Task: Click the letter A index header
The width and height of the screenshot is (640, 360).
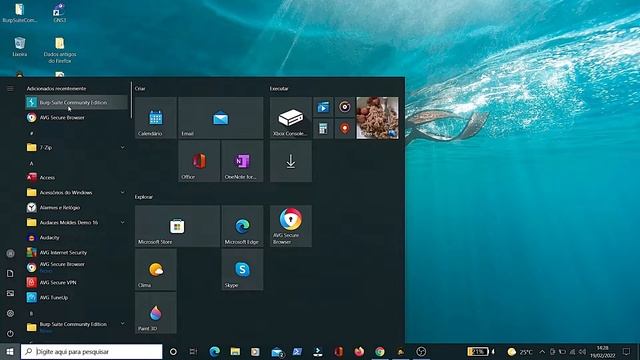Action: (31, 163)
